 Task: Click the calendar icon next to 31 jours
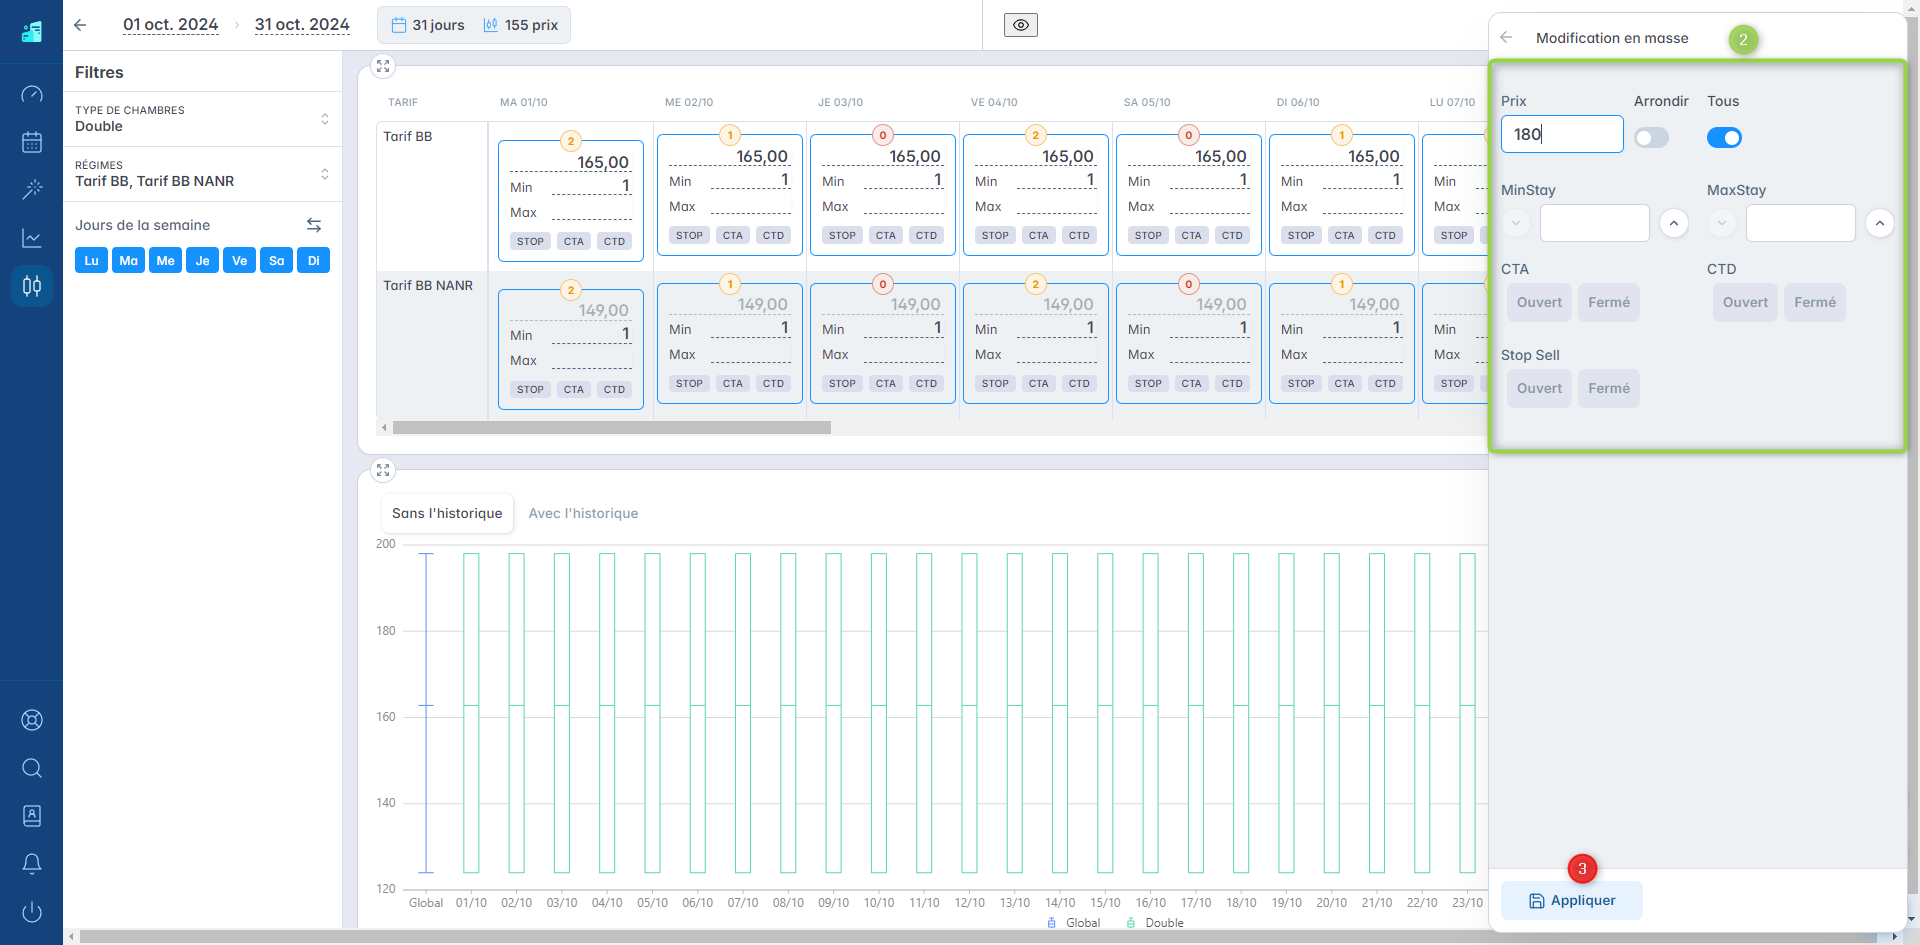click(x=398, y=25)
